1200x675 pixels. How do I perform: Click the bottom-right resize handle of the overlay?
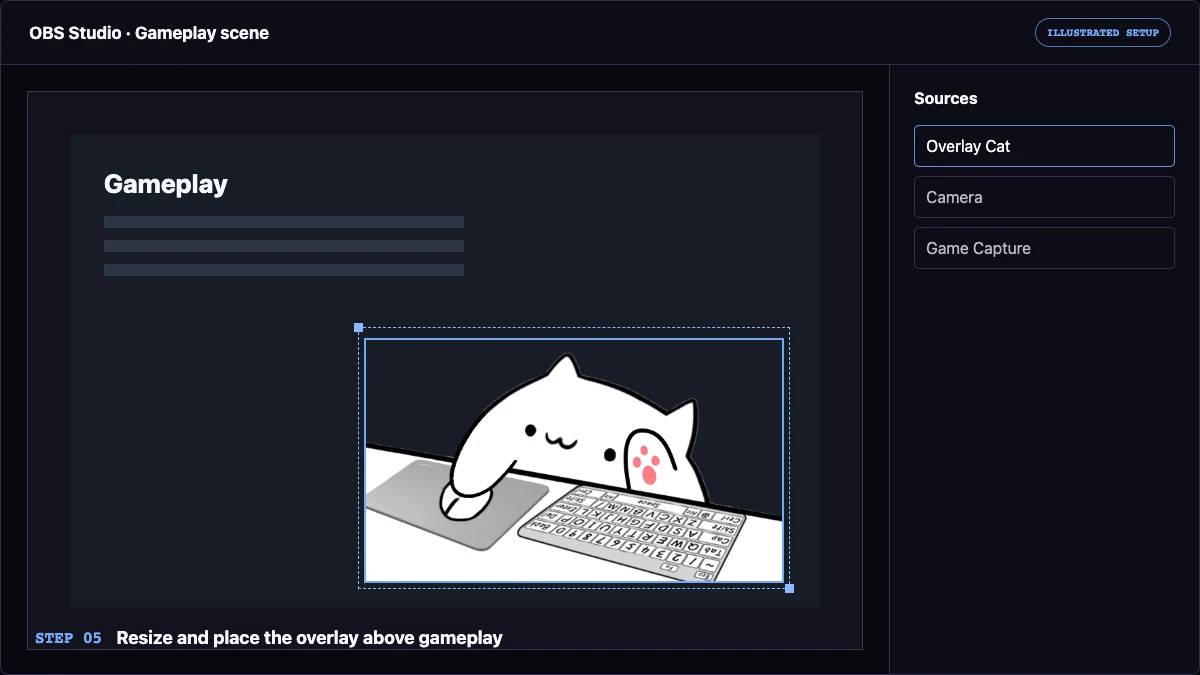point(790,588)
